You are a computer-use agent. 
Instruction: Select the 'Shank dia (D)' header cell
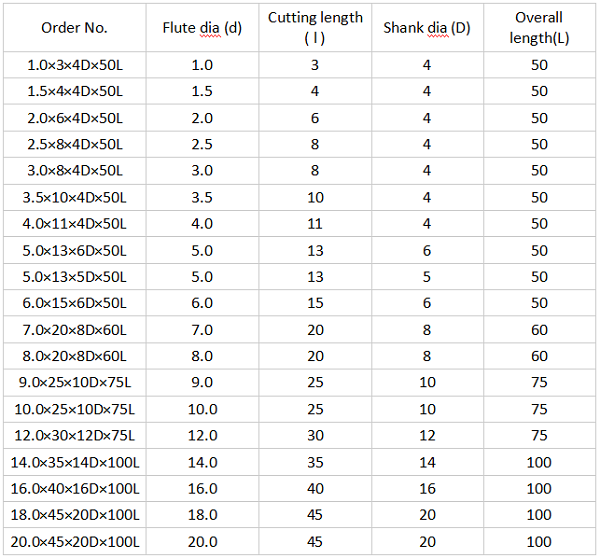click(427, 28)
